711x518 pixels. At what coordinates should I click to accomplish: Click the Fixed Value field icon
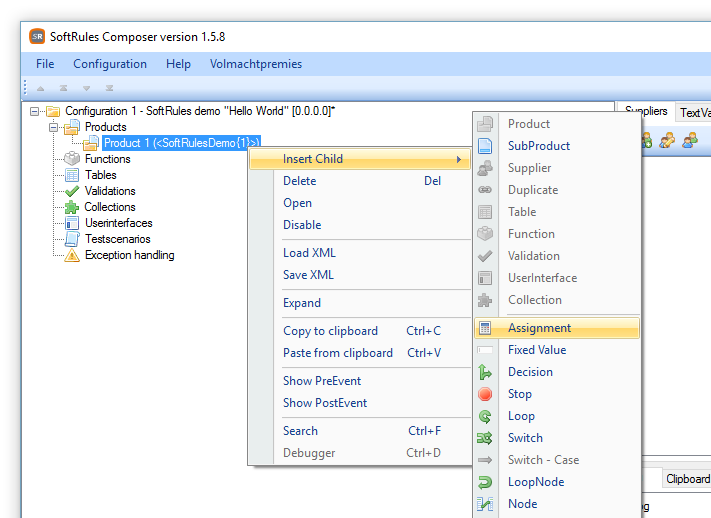(x=485, y=350)
